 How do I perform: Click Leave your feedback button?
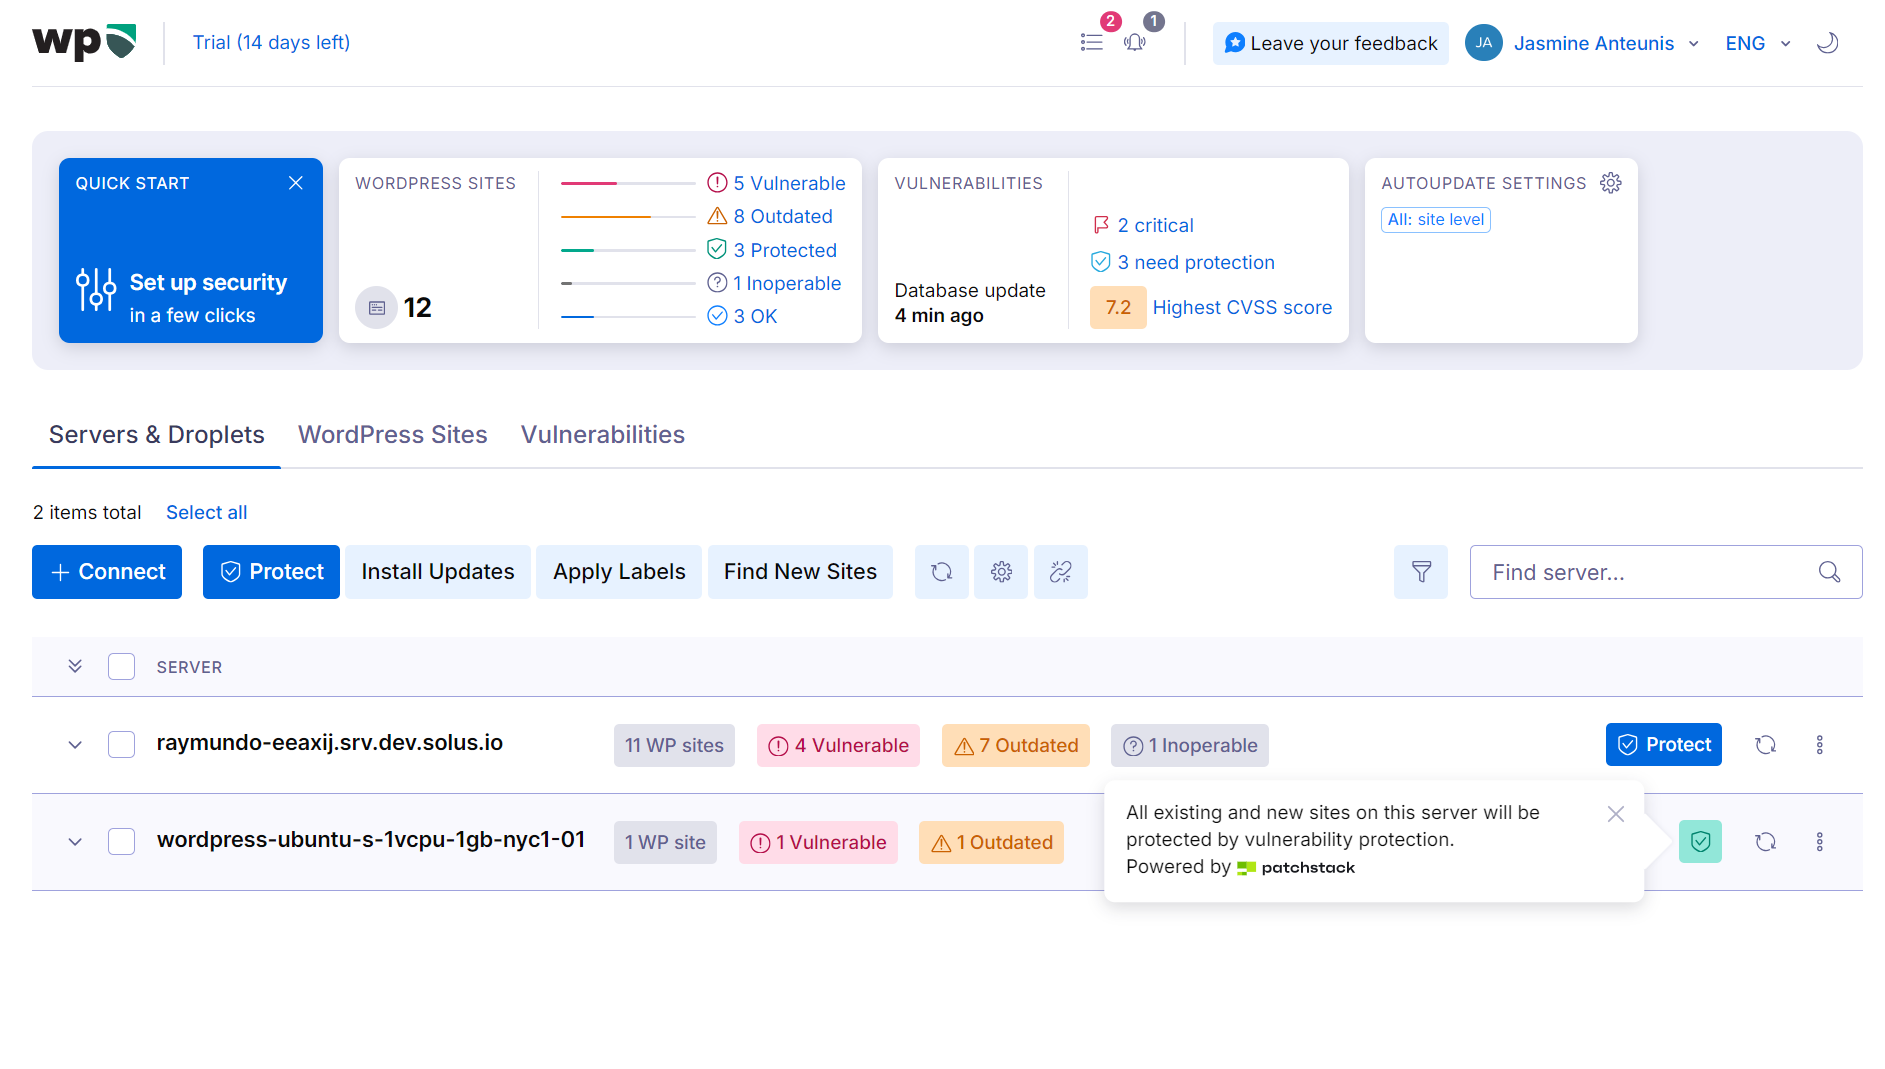[x=1331, y=43]
